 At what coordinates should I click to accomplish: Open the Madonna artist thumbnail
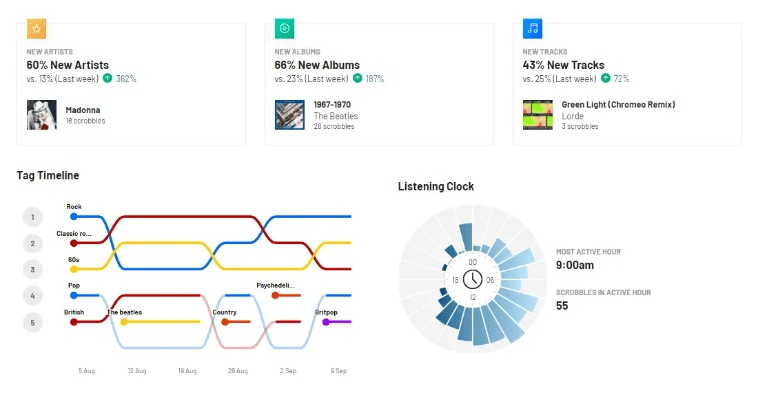pos(41,115)
